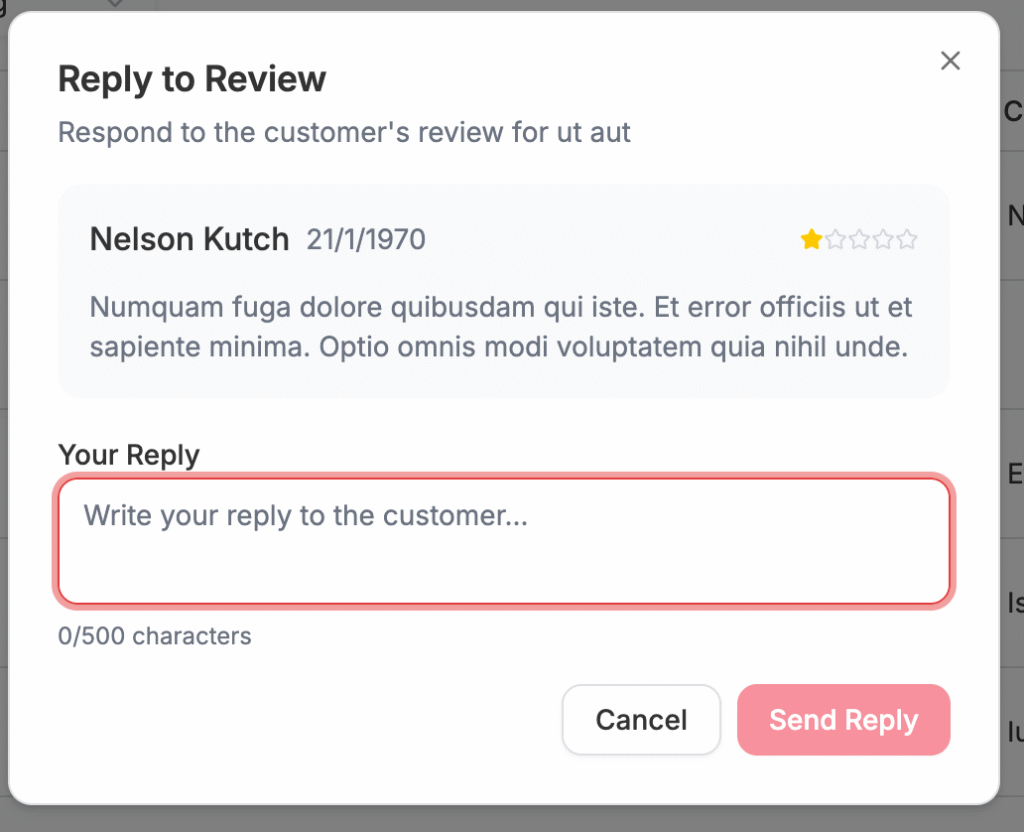Dismiss the dialog with the X button
Screen dimensions: 1024x832
(x=950, y=60)
